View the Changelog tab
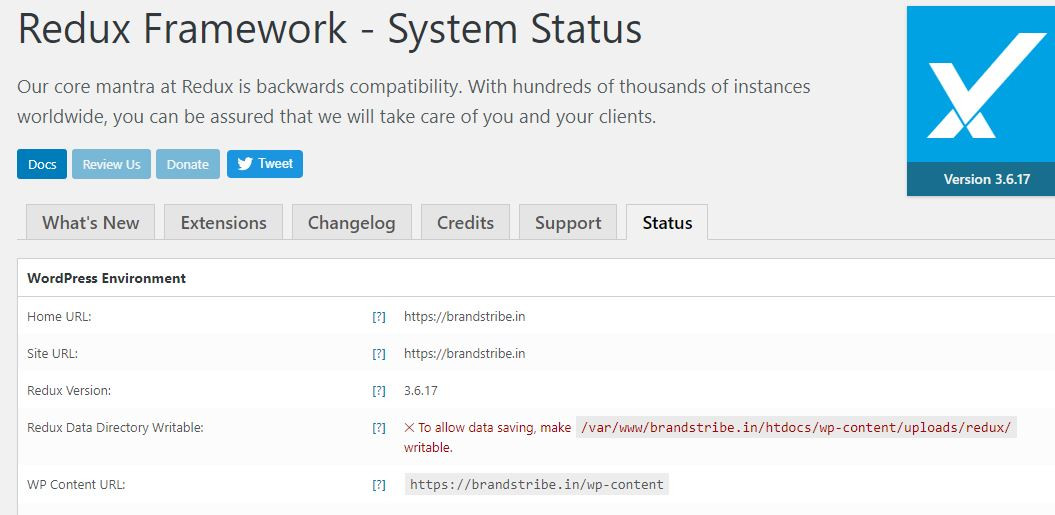The image size is (1055, 515). pos(351,222)
